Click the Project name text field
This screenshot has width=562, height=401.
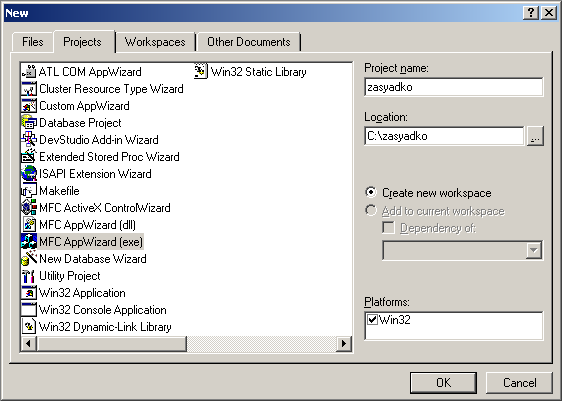[x=454, y=87]
